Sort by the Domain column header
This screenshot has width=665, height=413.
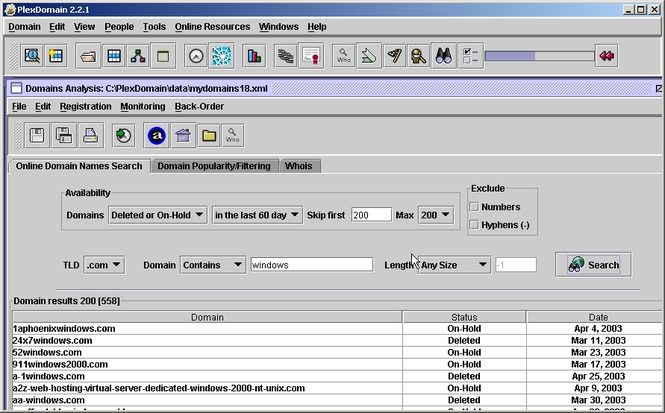click(x=207, y=317)
